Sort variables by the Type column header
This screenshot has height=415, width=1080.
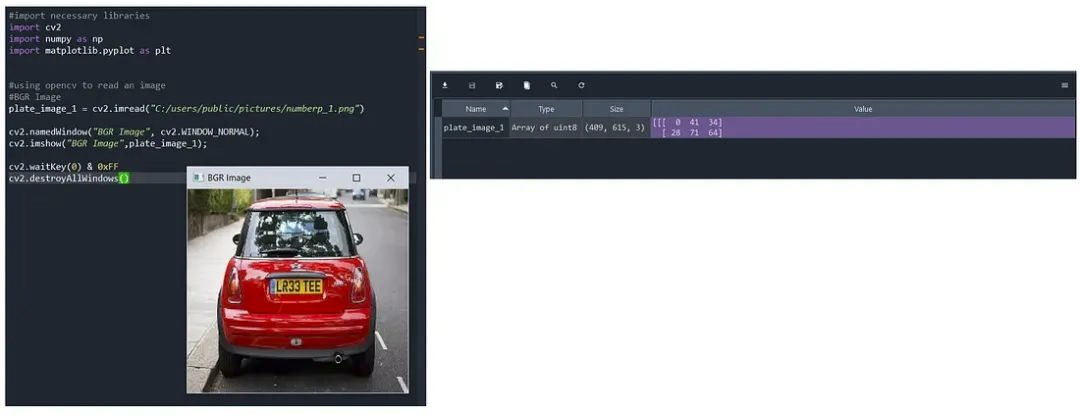pyautogui.click(x=546, y=109)
